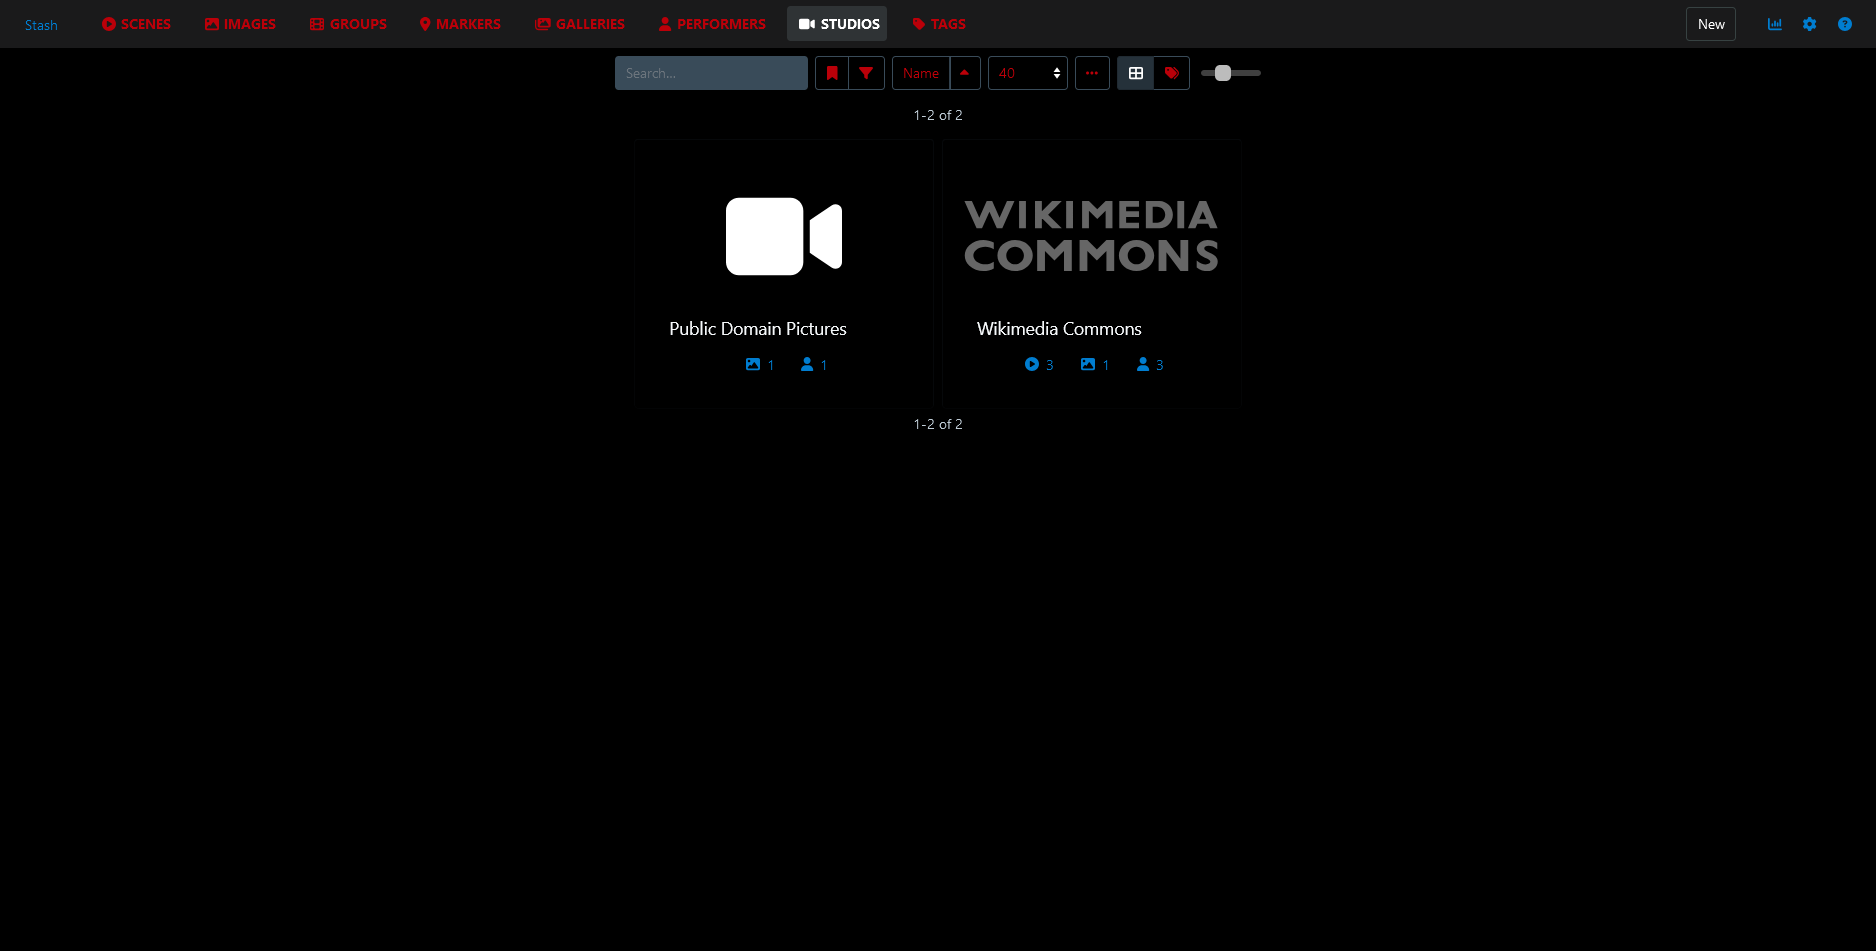Open saved filters bookmark icon
The width and height of the screenshot is (1876, 951).
[832, 73]
